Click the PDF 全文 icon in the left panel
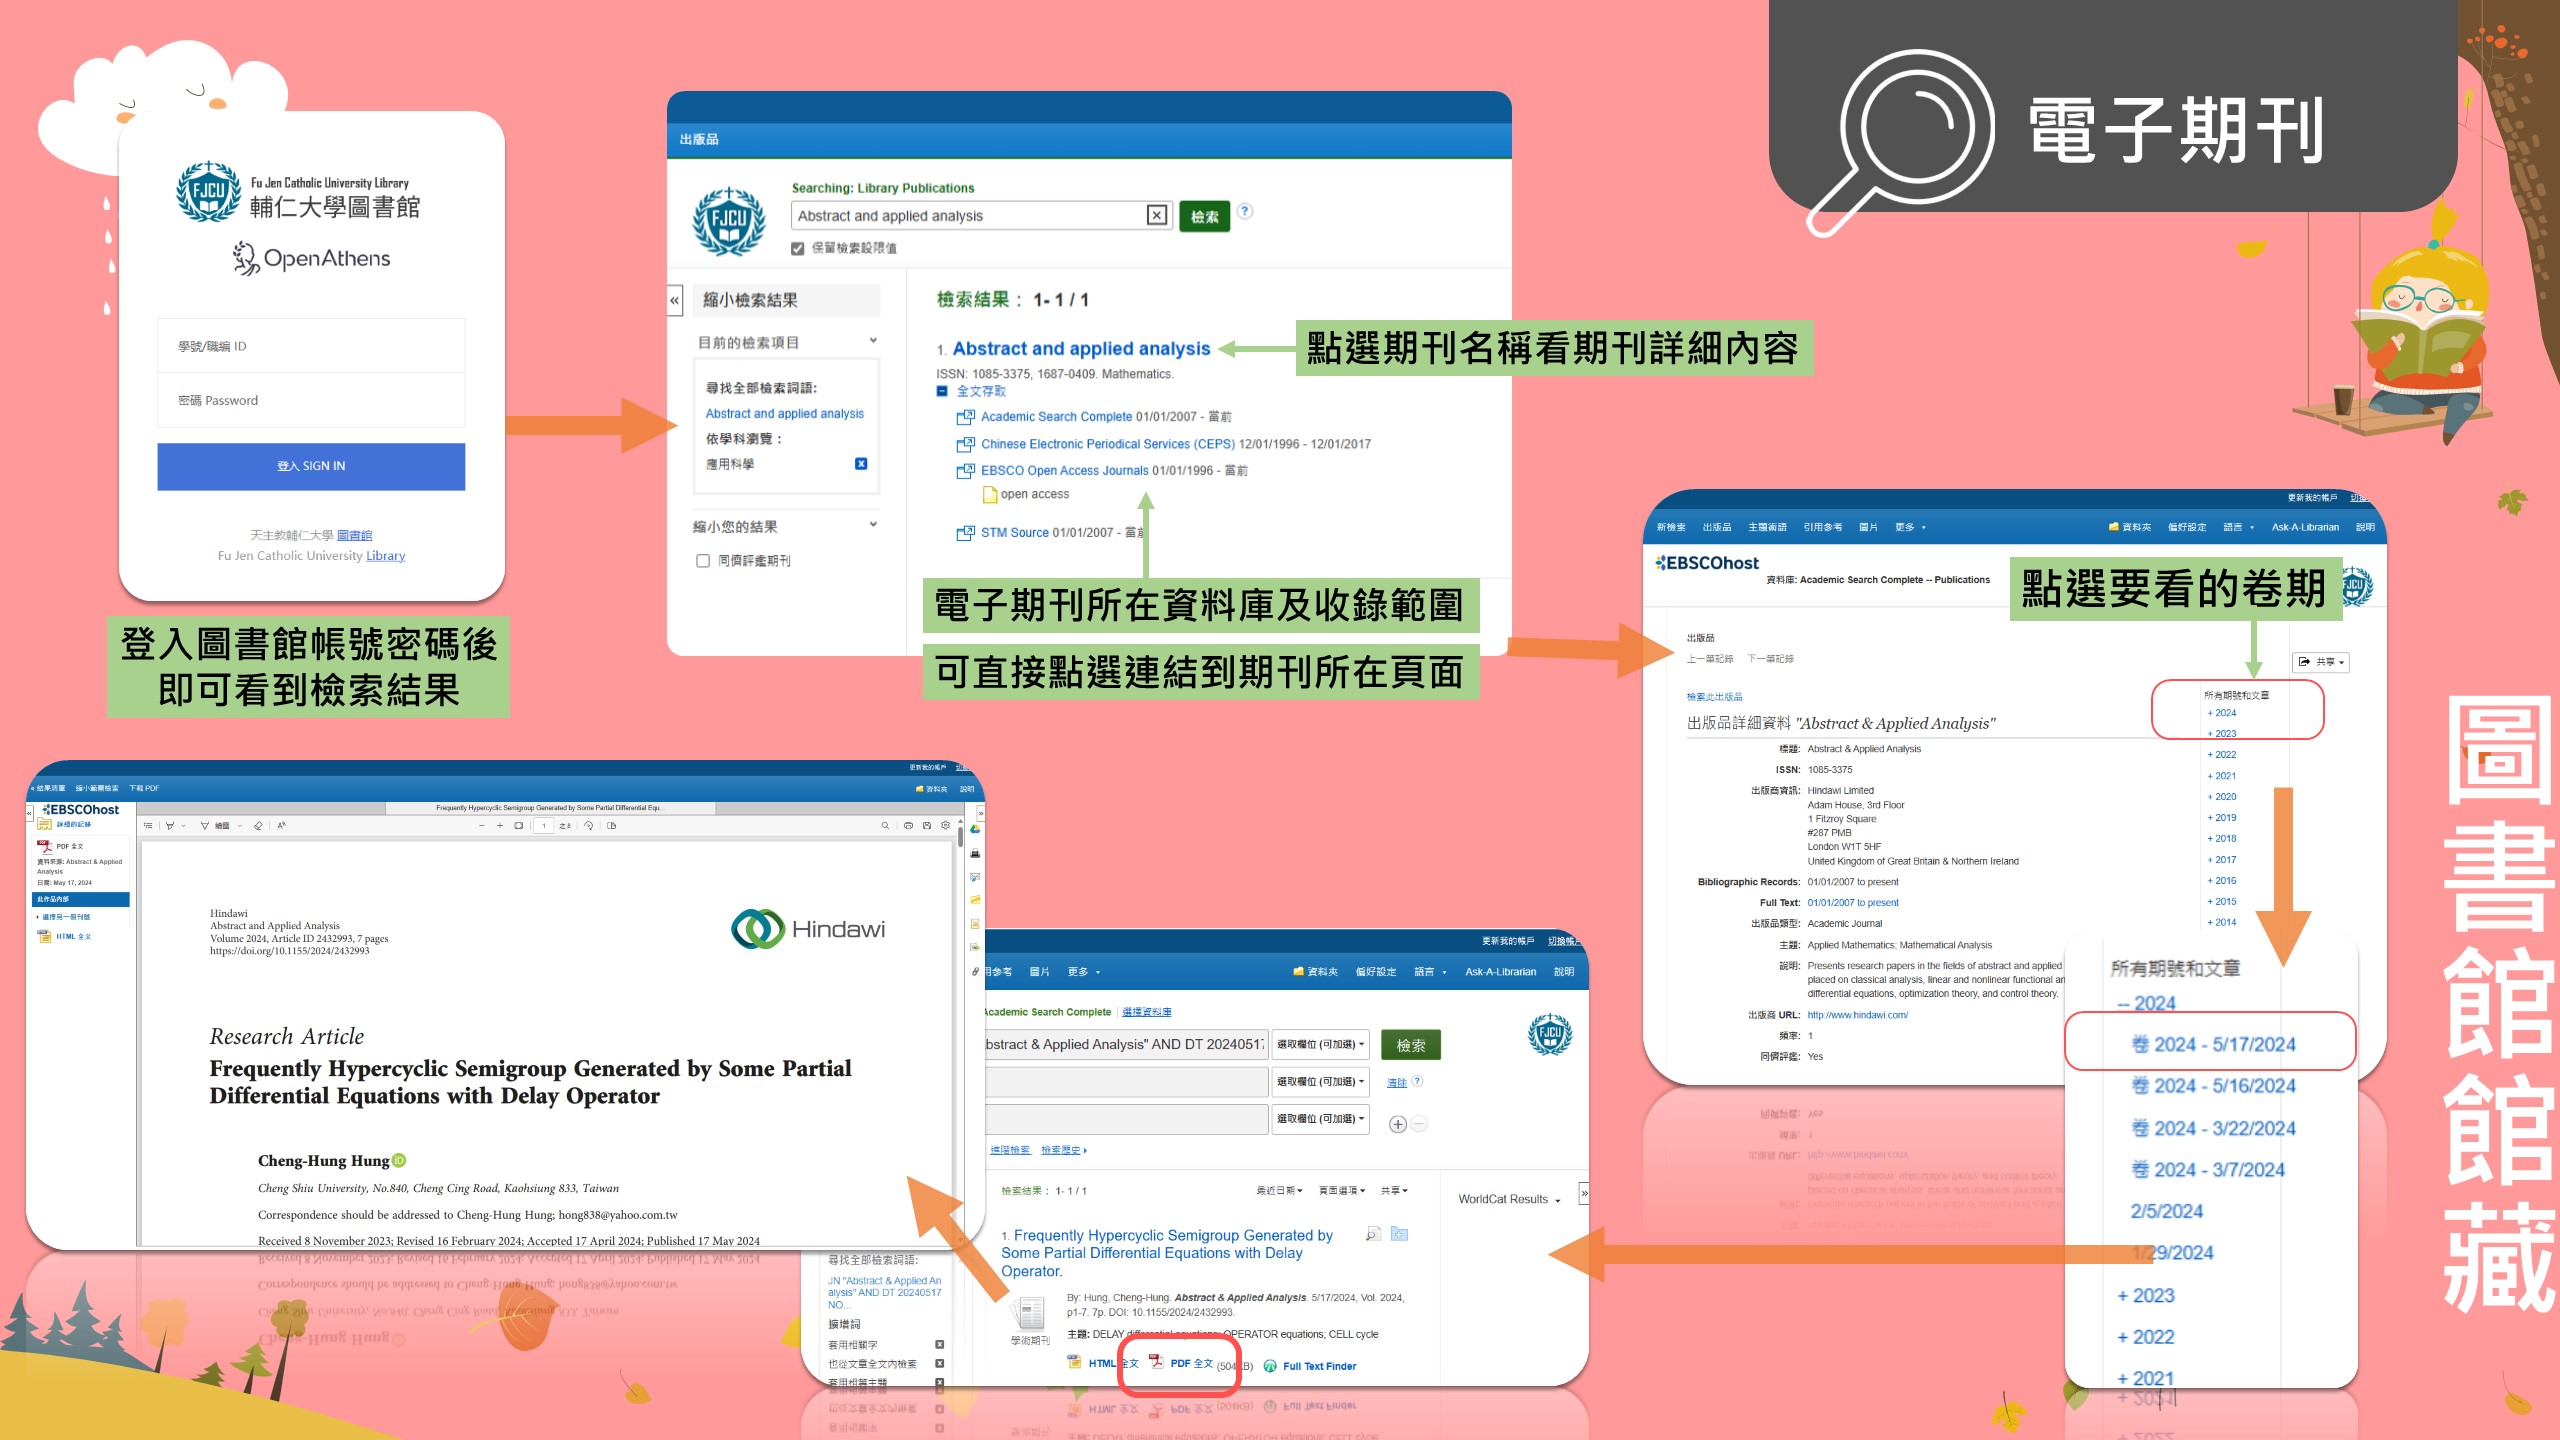This screenshot has height=1440, width=2560. [45, 846]
